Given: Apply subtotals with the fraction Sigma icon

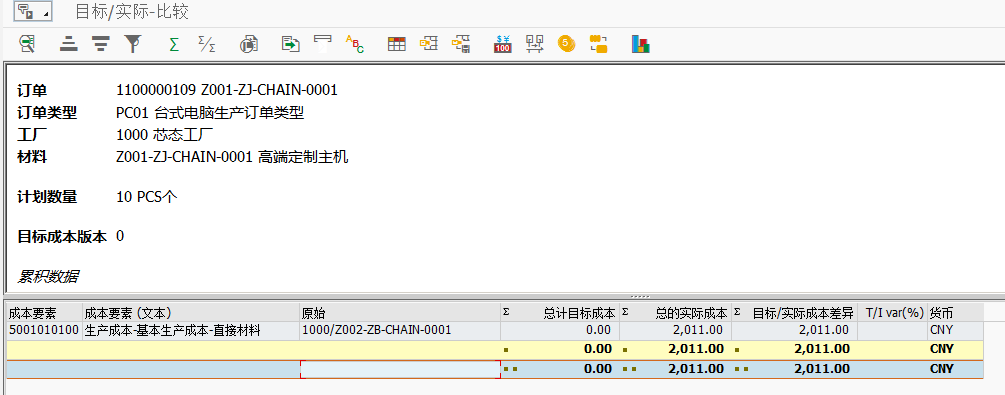Looking at the screenshot, I should click(206, 44).
